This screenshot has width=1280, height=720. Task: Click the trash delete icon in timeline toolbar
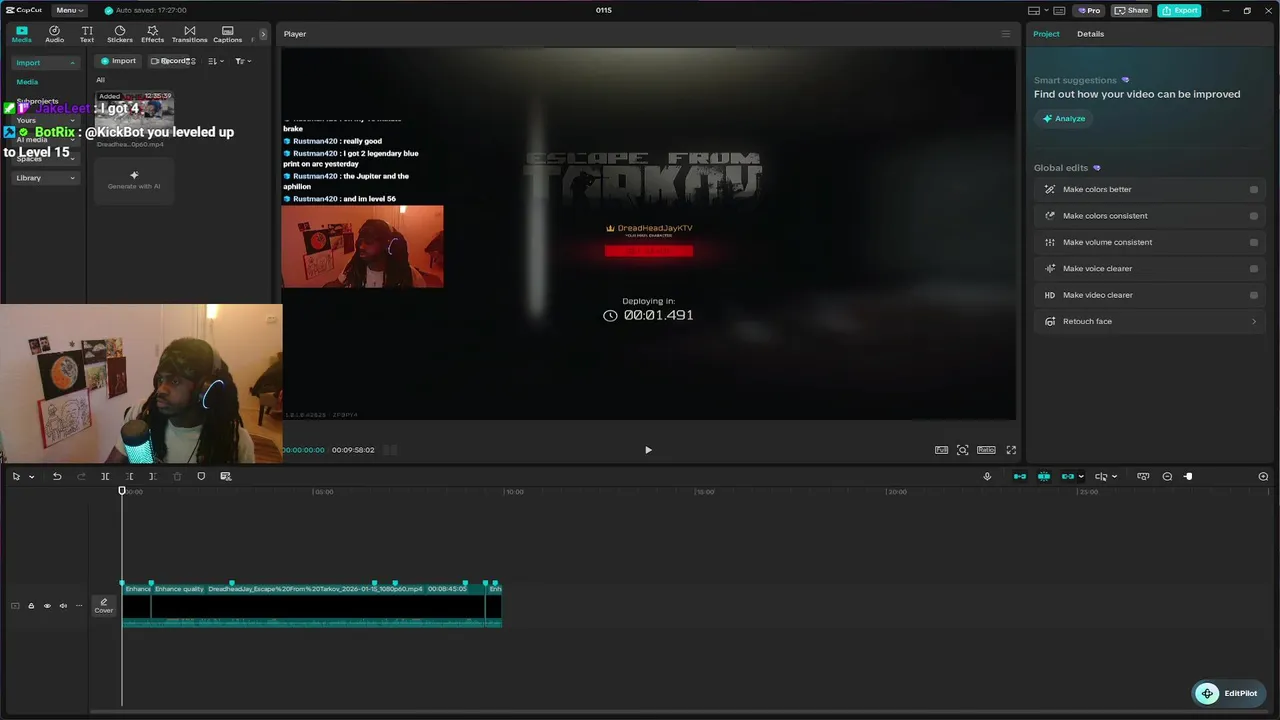(x=177, y=476)
